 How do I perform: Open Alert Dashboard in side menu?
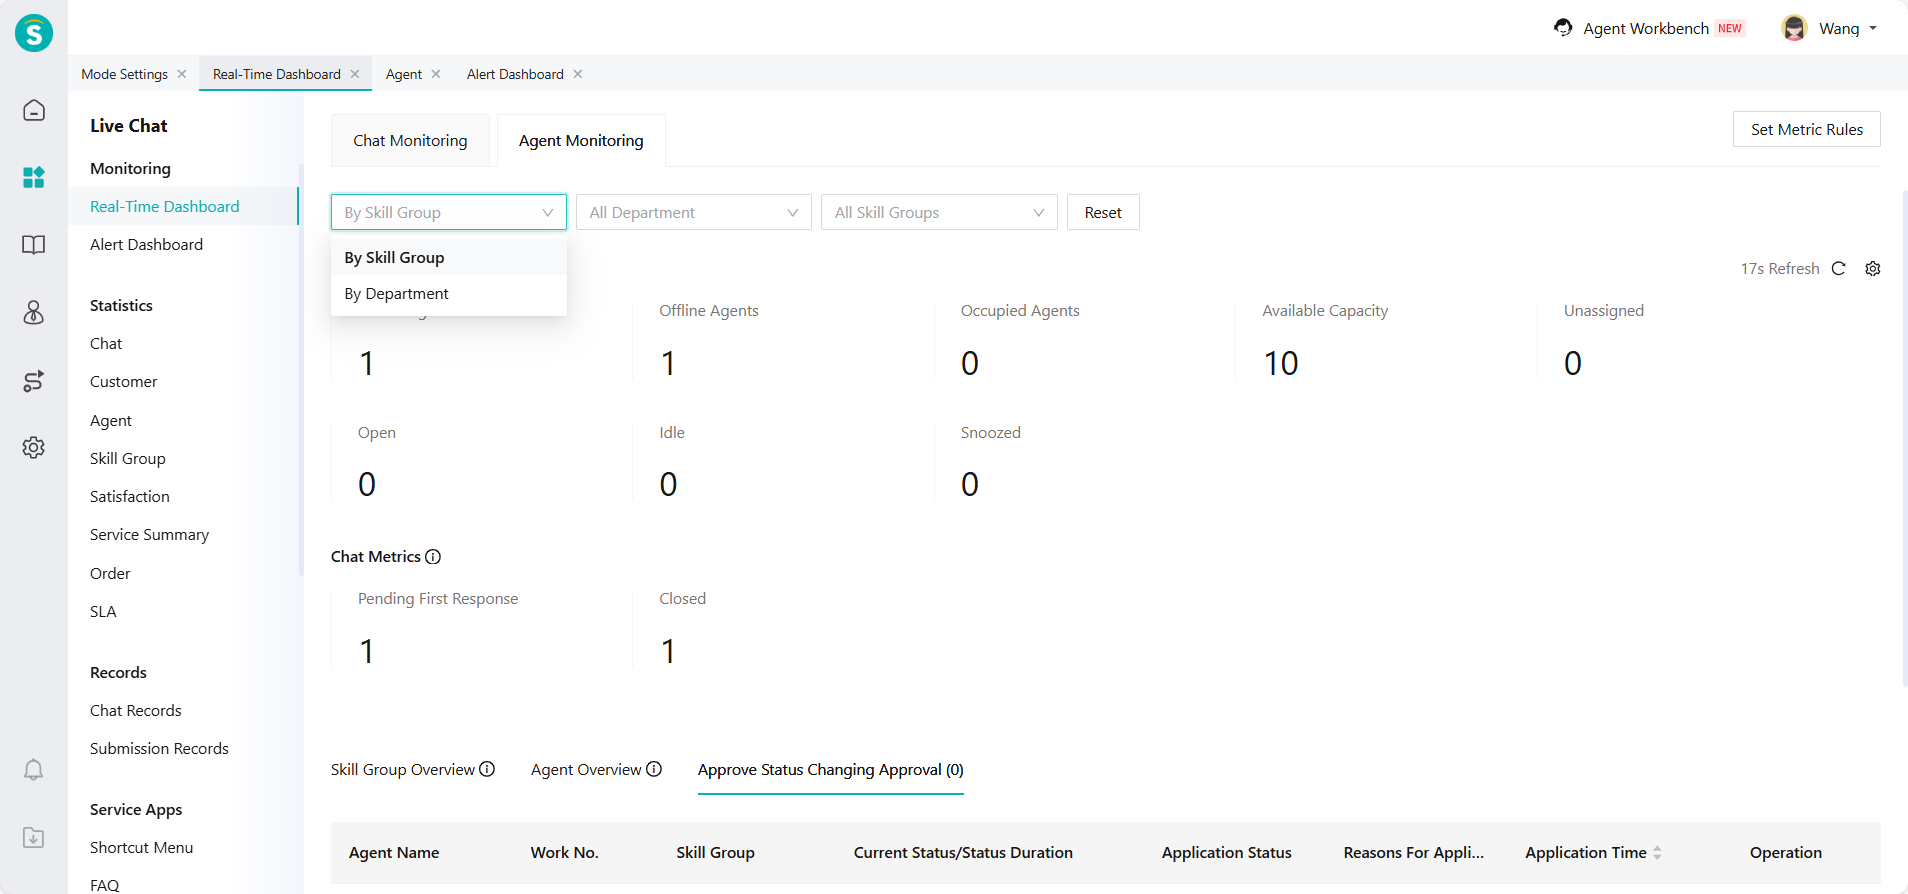click(x=146, y=244)
